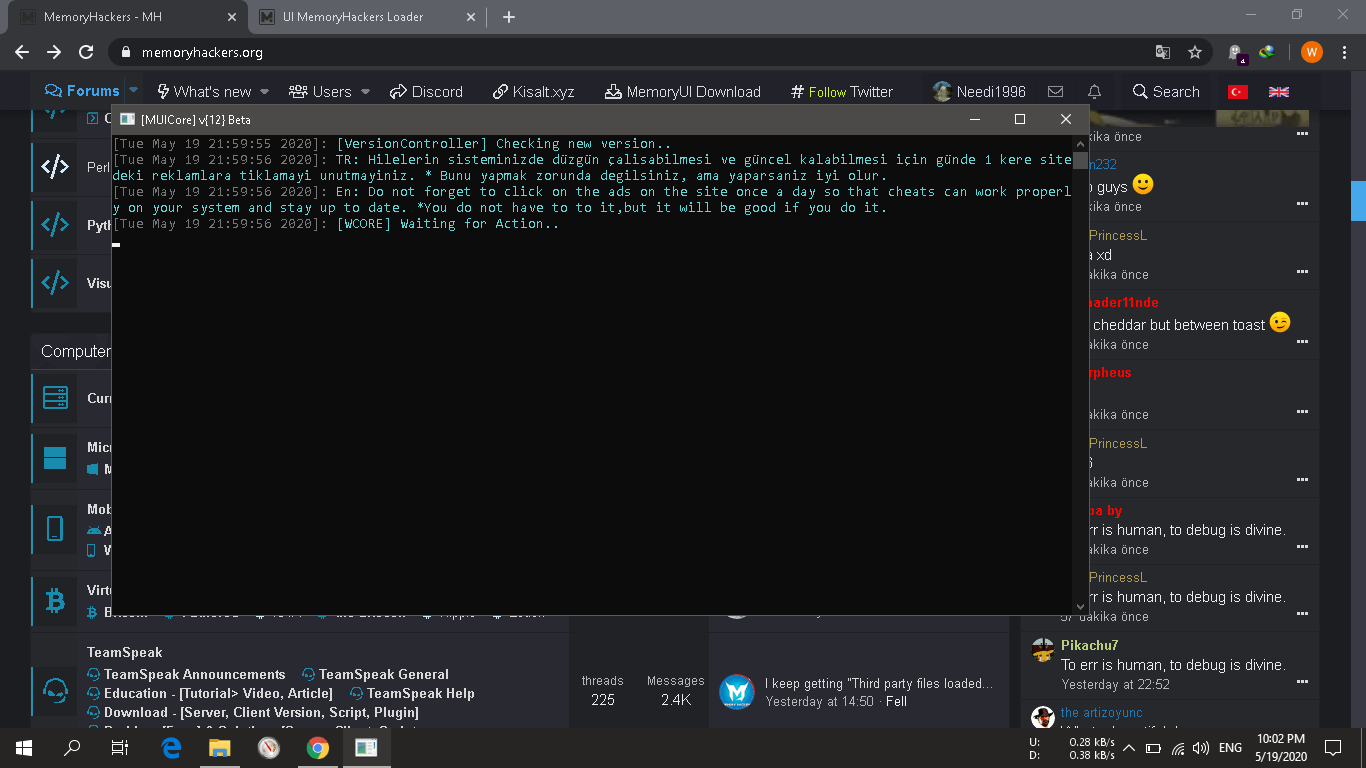Reload the current page
The height and width of the screenshot is (768, 1366).
click(86, 52)
